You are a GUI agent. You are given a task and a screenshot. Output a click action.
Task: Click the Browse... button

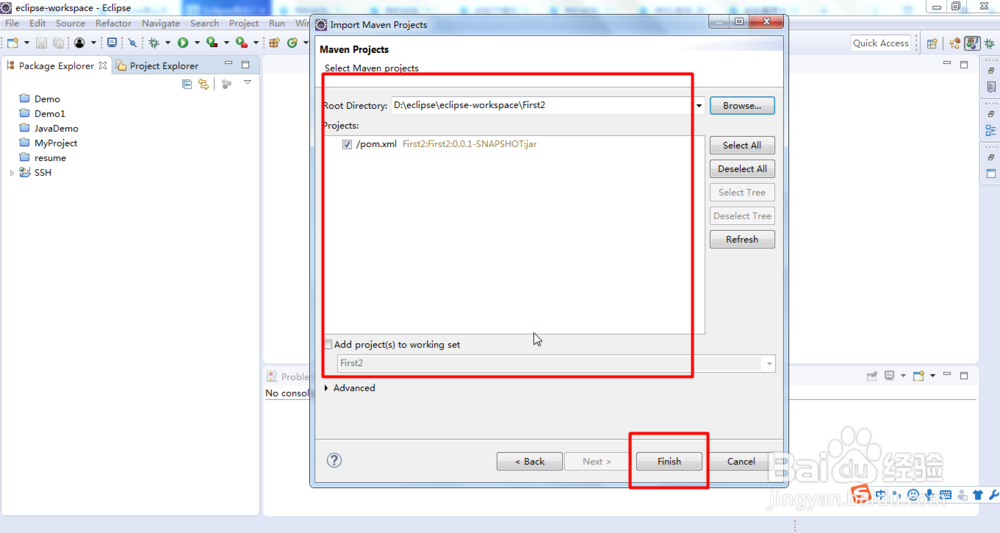(742, 106)
